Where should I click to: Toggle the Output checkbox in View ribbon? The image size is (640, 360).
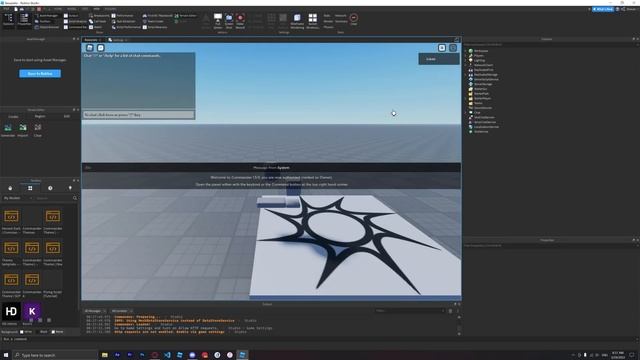click(66, 16)
